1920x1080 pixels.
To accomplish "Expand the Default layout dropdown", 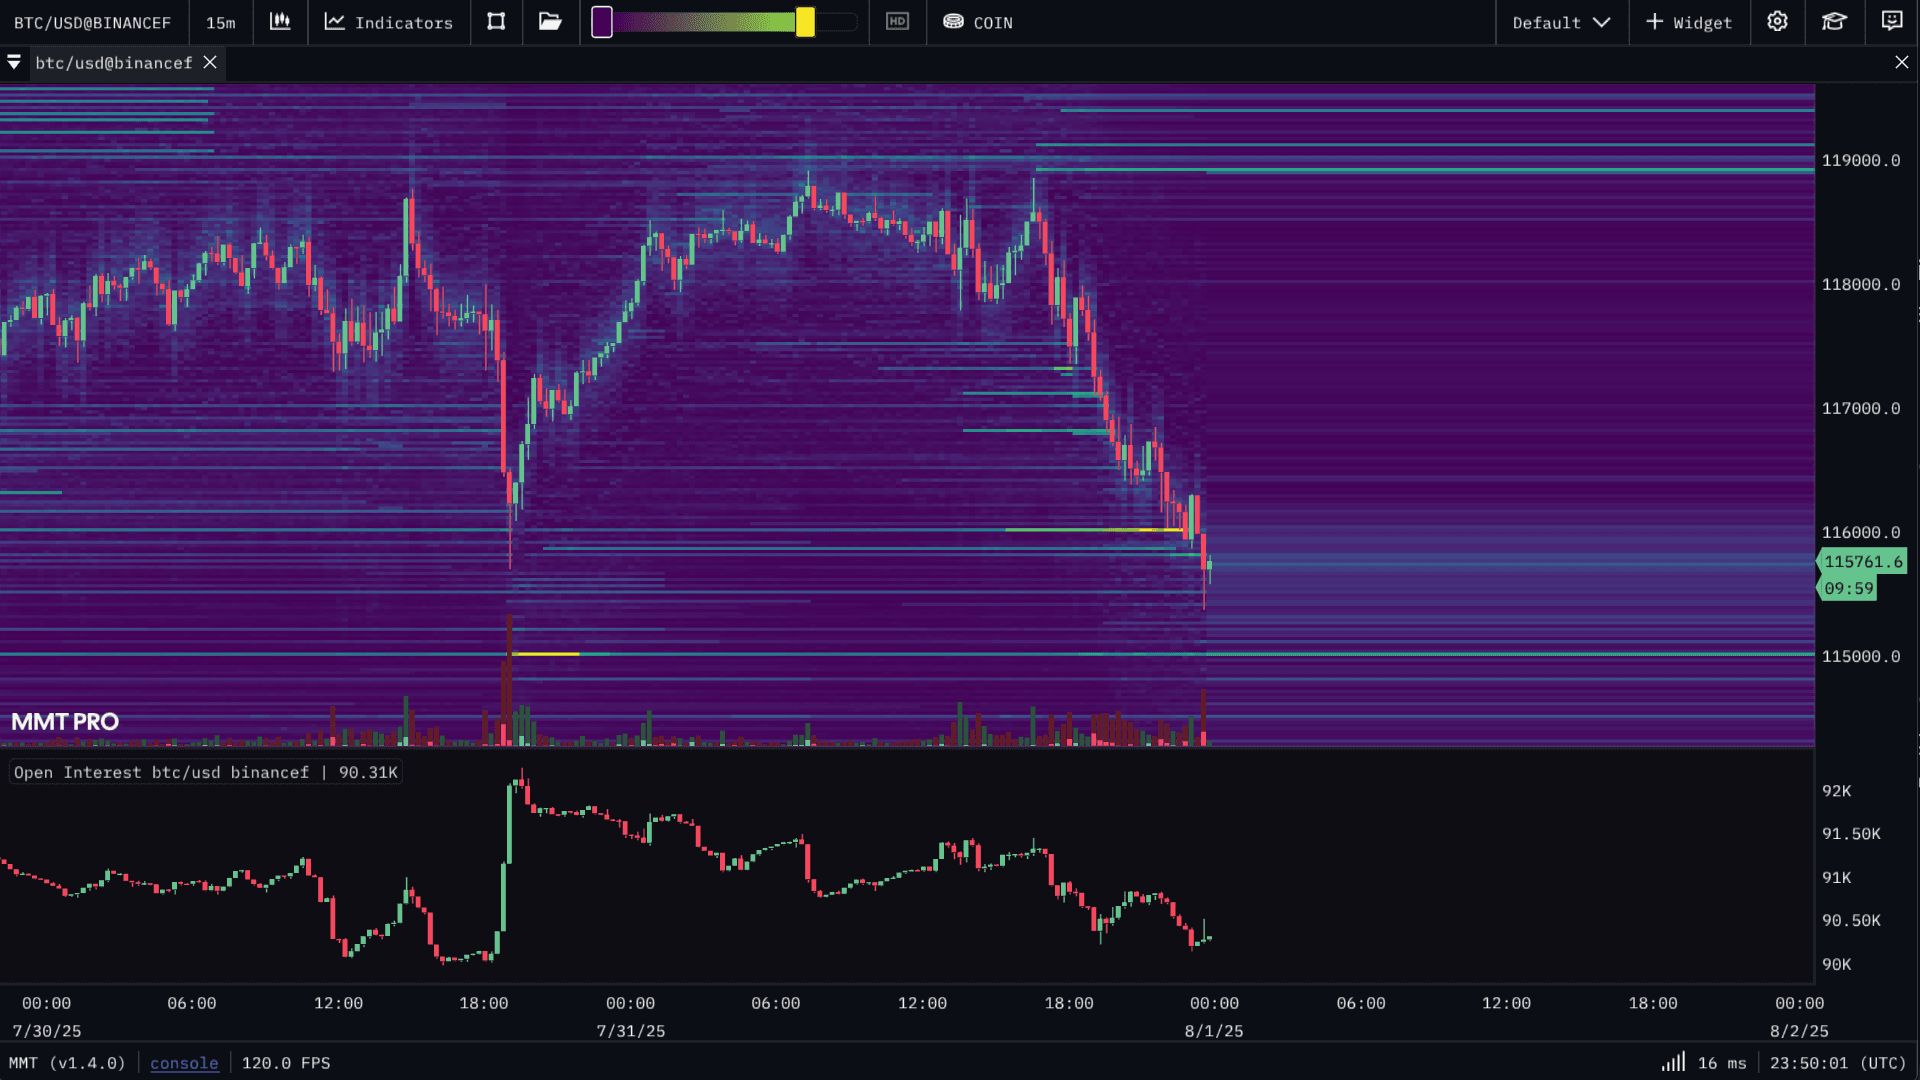I will click(x=1561, y=22).
